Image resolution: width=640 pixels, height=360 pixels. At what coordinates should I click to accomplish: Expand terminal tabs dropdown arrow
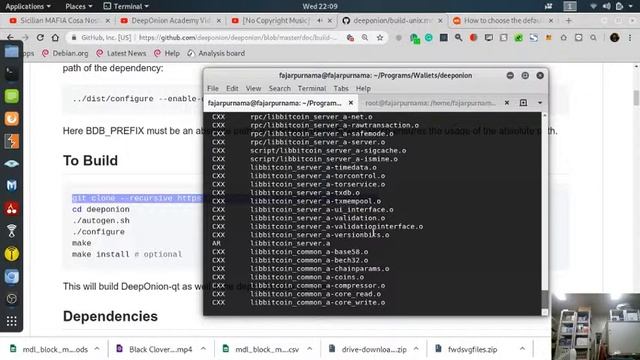click(540, 103)
